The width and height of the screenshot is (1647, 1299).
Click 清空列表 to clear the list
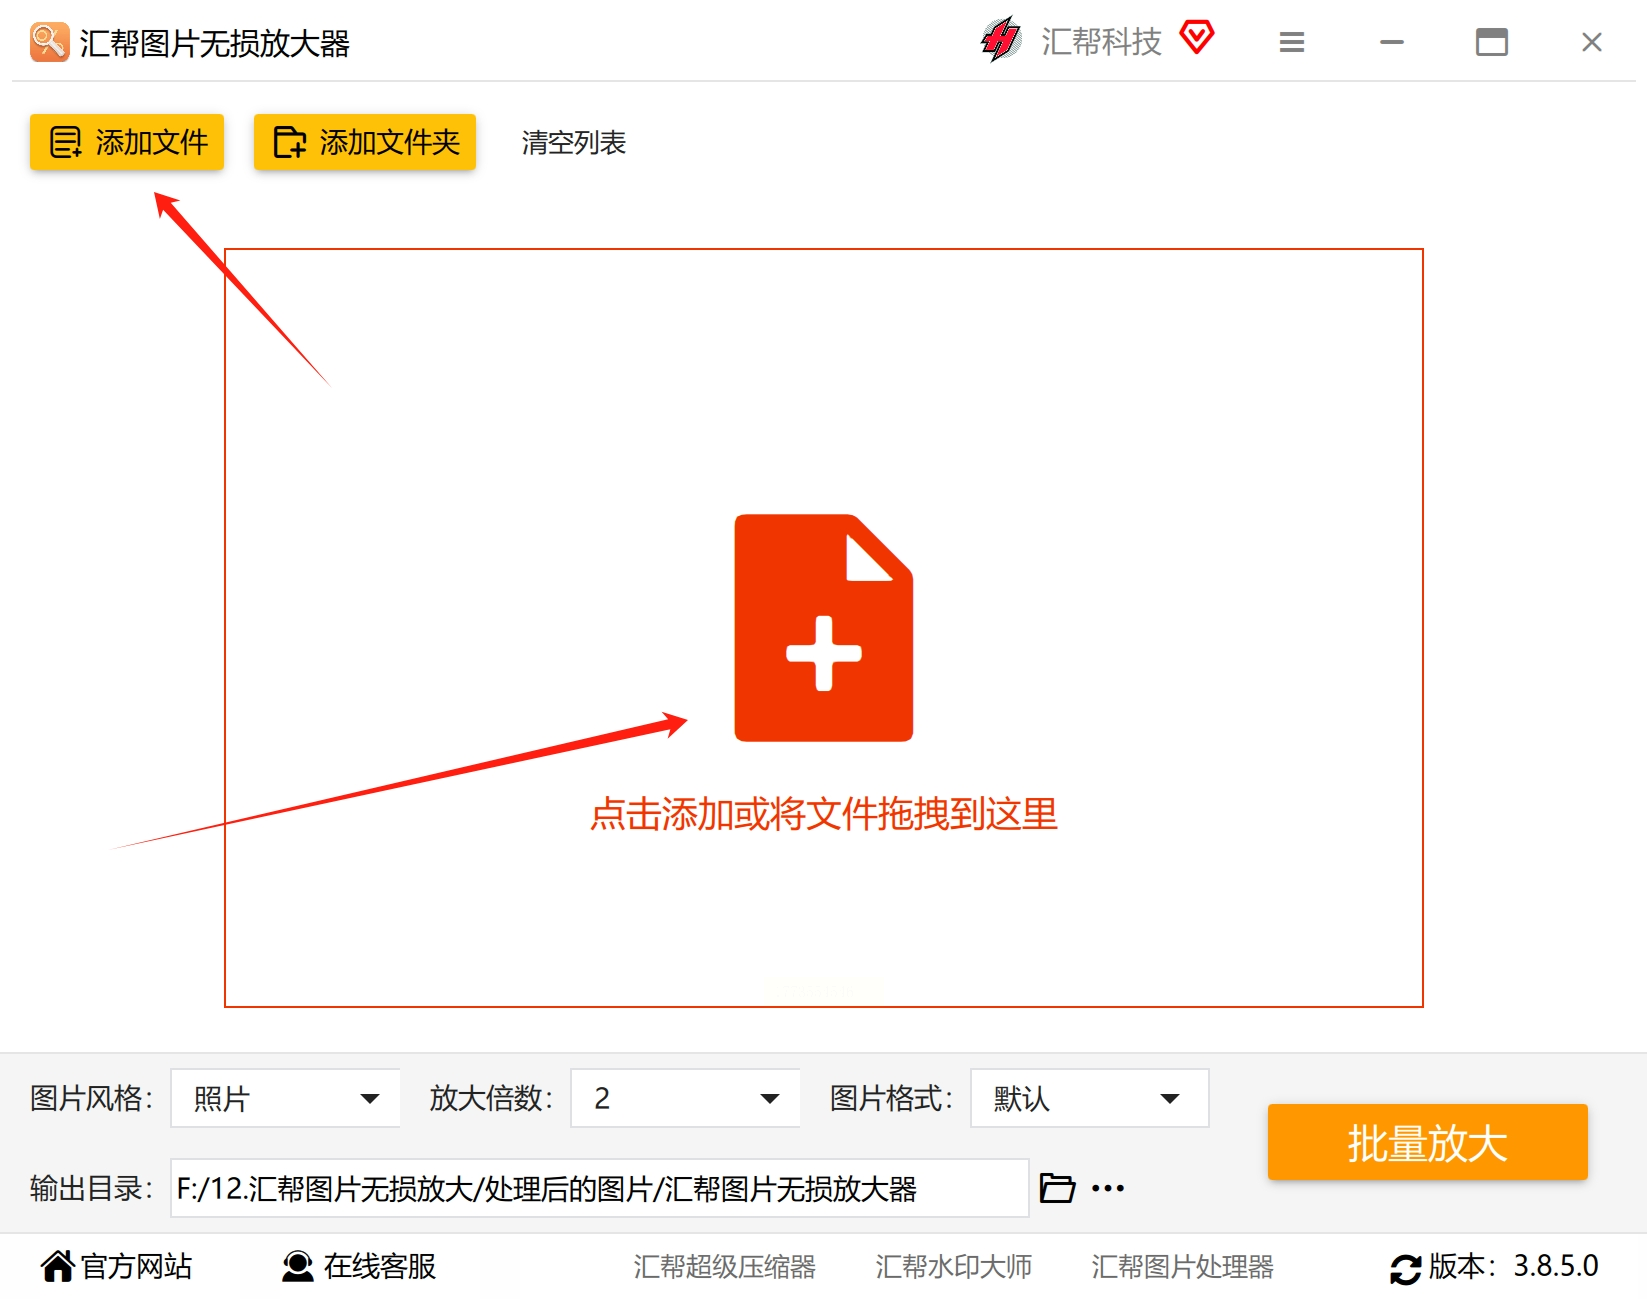pos(574,143)
